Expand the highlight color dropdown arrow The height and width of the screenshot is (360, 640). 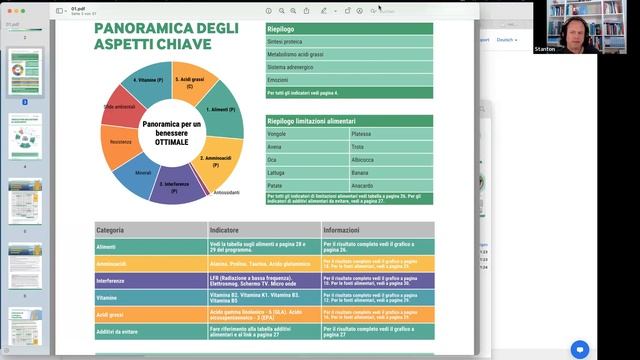[336, 11]
